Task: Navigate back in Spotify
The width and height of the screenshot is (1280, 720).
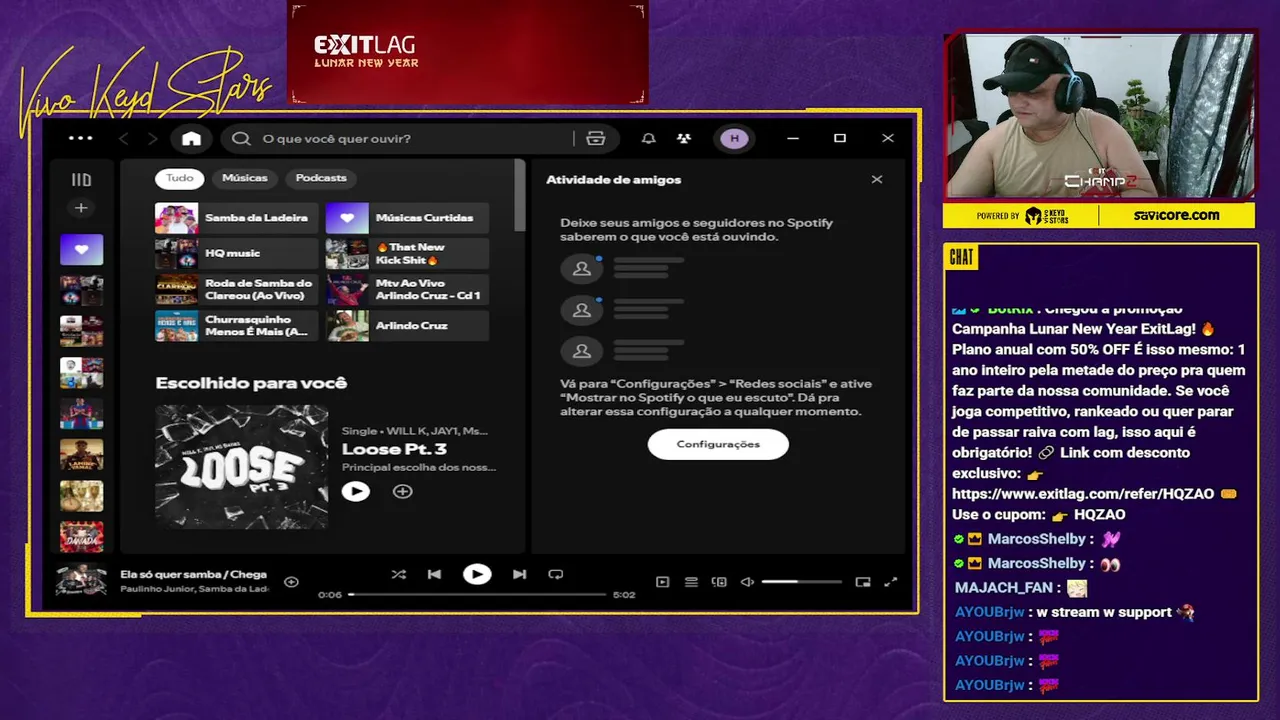Action: 124,138
